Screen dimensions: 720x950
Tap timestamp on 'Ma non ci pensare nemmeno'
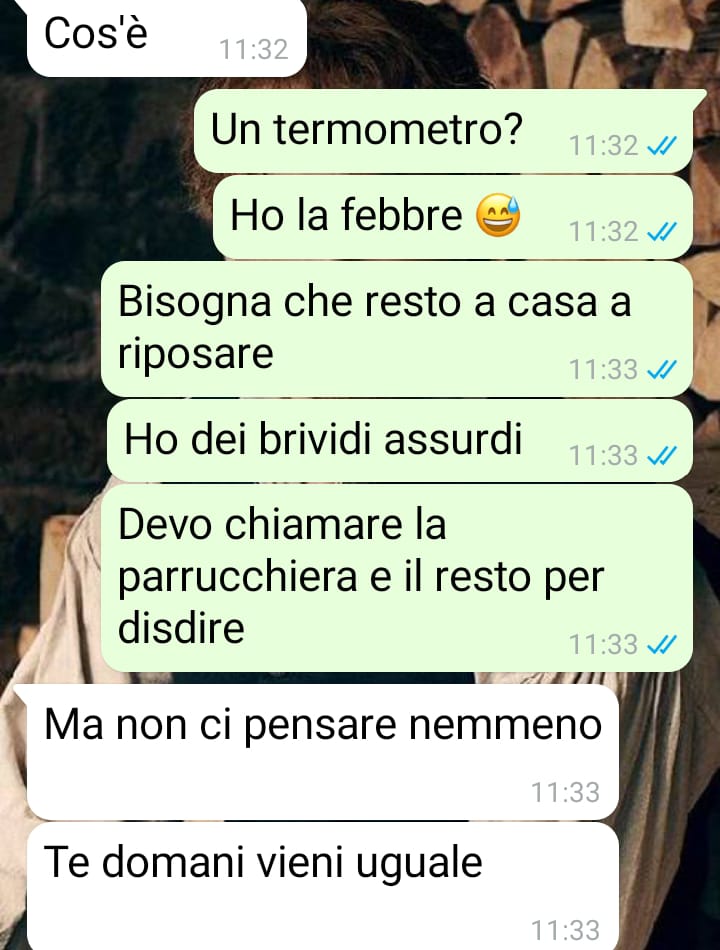coord(565,792)
